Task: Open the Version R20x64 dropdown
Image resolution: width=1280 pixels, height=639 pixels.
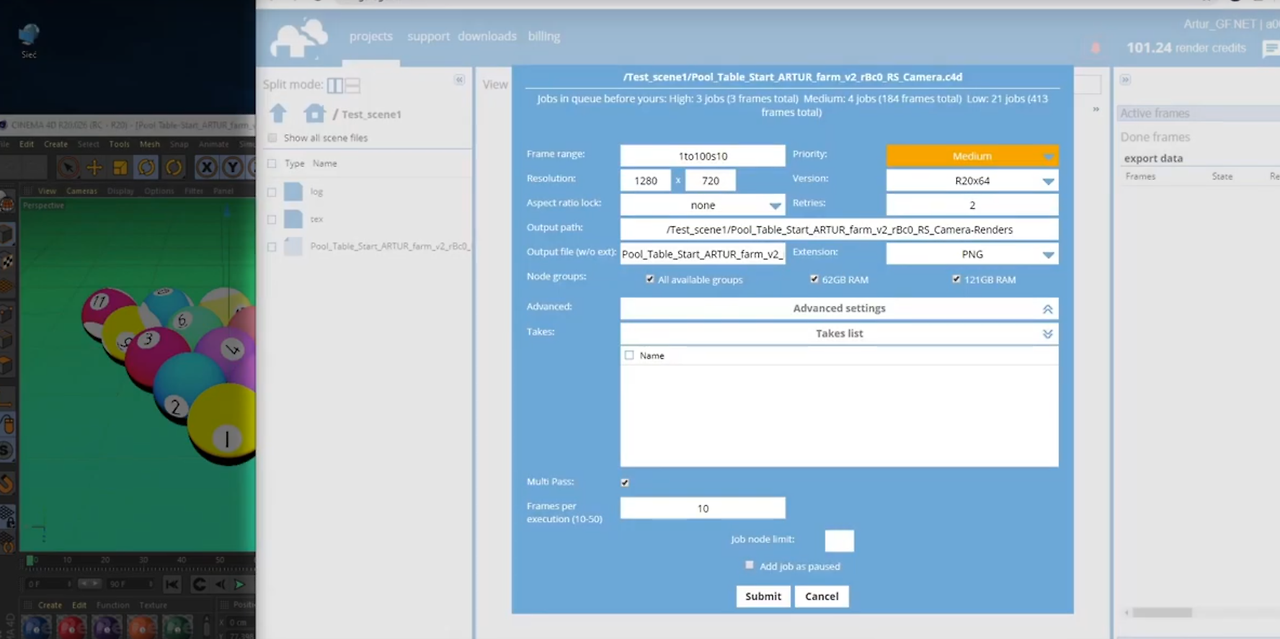Action: pos(972,181)
